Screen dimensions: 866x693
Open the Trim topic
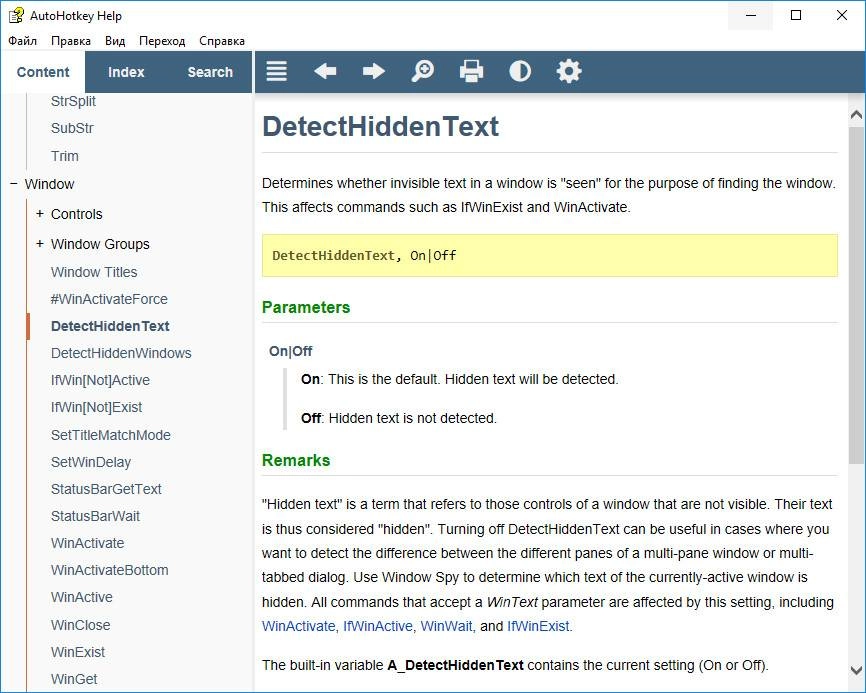coord(65,156)
